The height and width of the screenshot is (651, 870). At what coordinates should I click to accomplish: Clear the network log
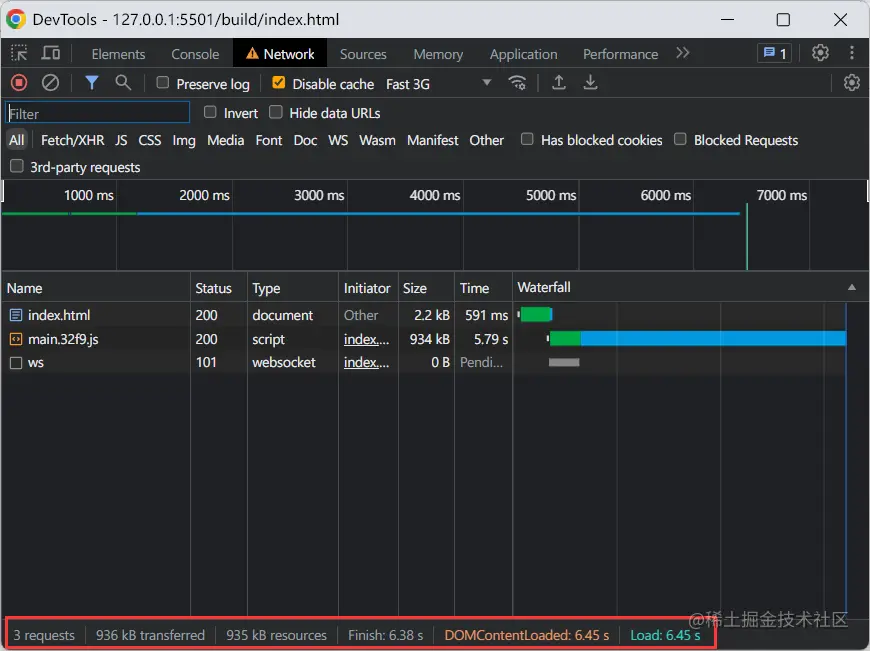point(50,83)
